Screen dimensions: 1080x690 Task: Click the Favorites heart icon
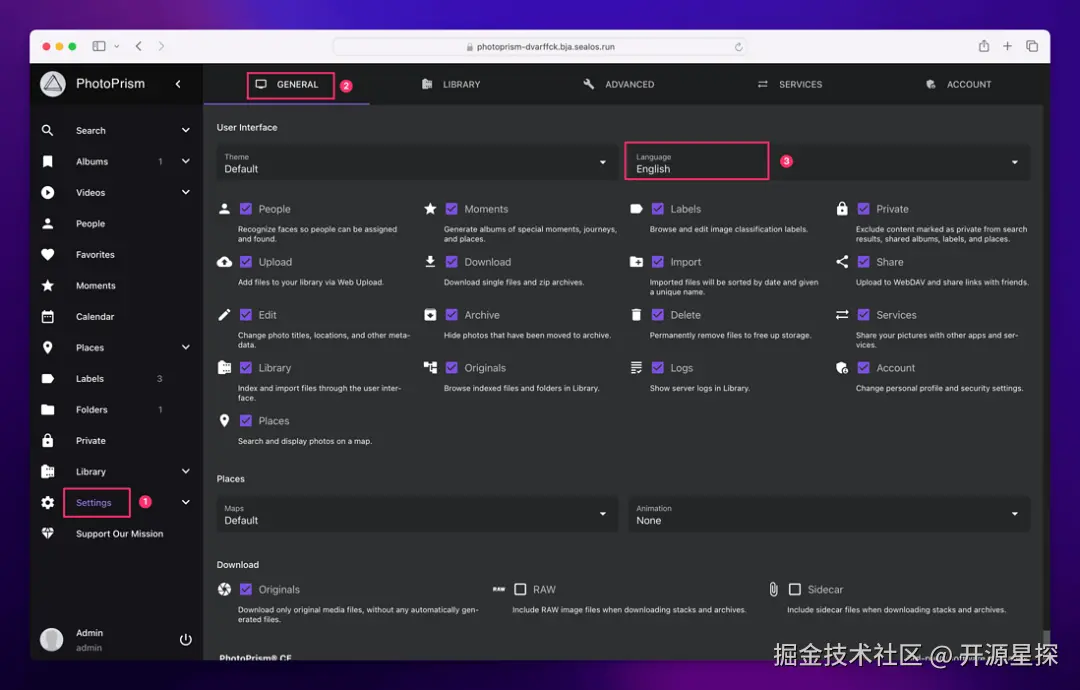coord(48,254)
